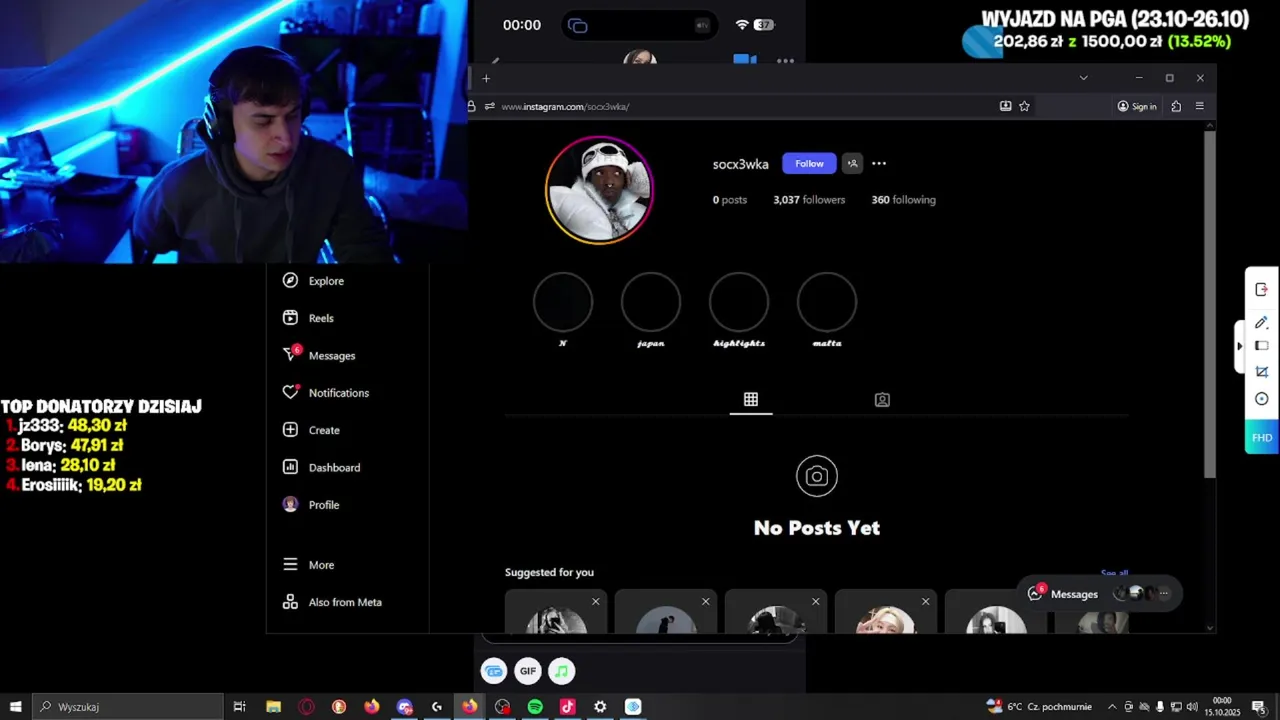Open the floating Messages popup
This screenshot has height=720, width=1280.
click(1099, 594)
